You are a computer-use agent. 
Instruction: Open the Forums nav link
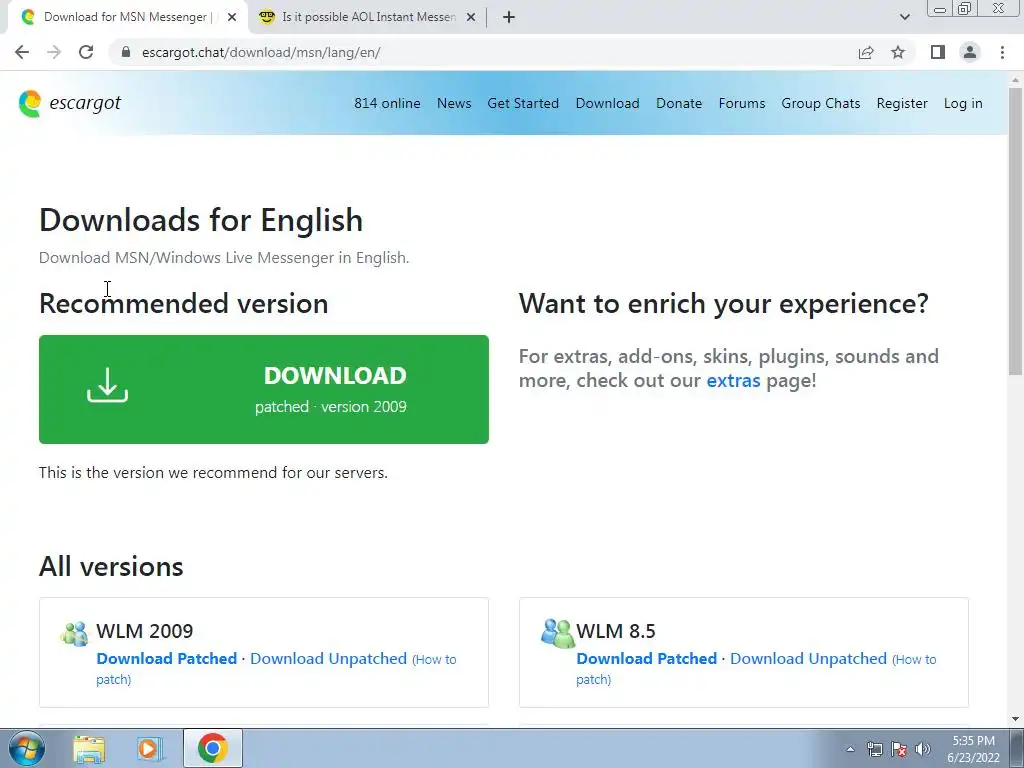coord(742,103)
